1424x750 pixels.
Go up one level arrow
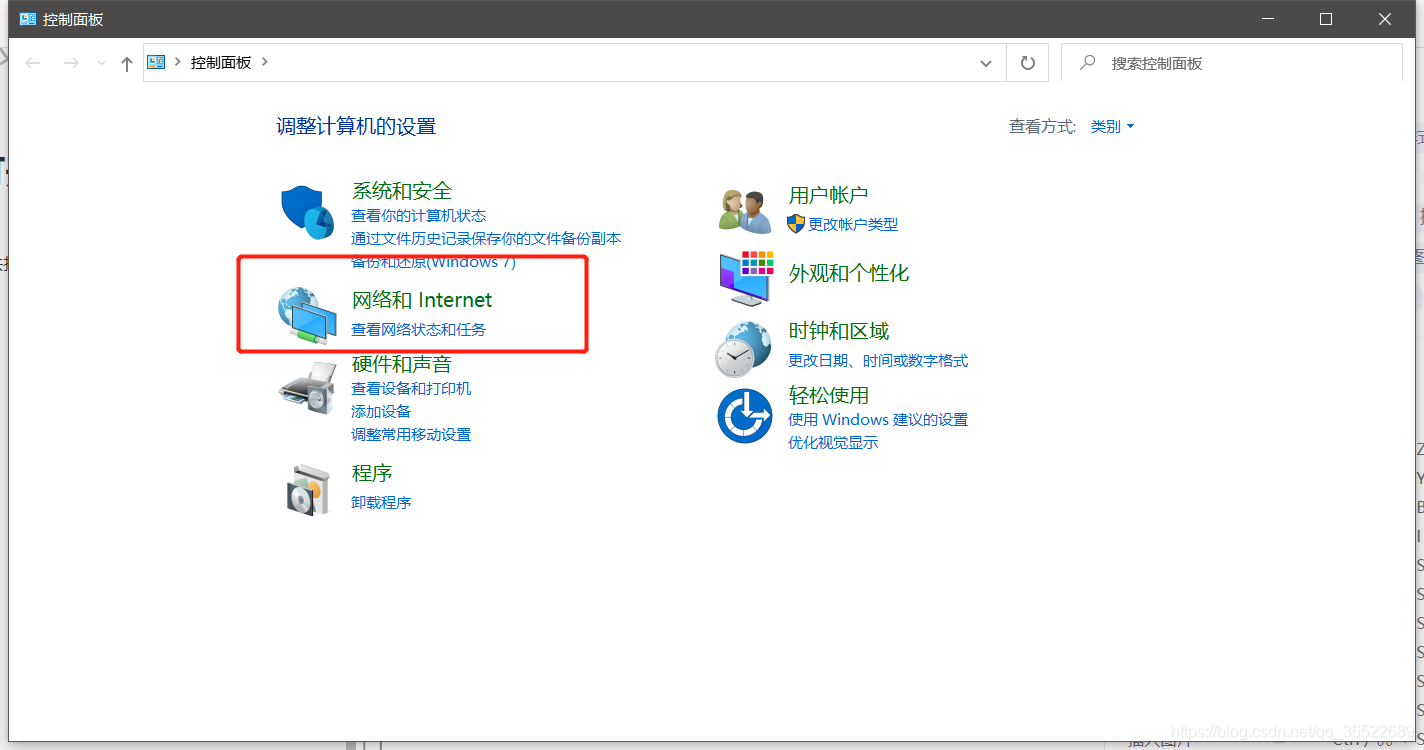126,63
